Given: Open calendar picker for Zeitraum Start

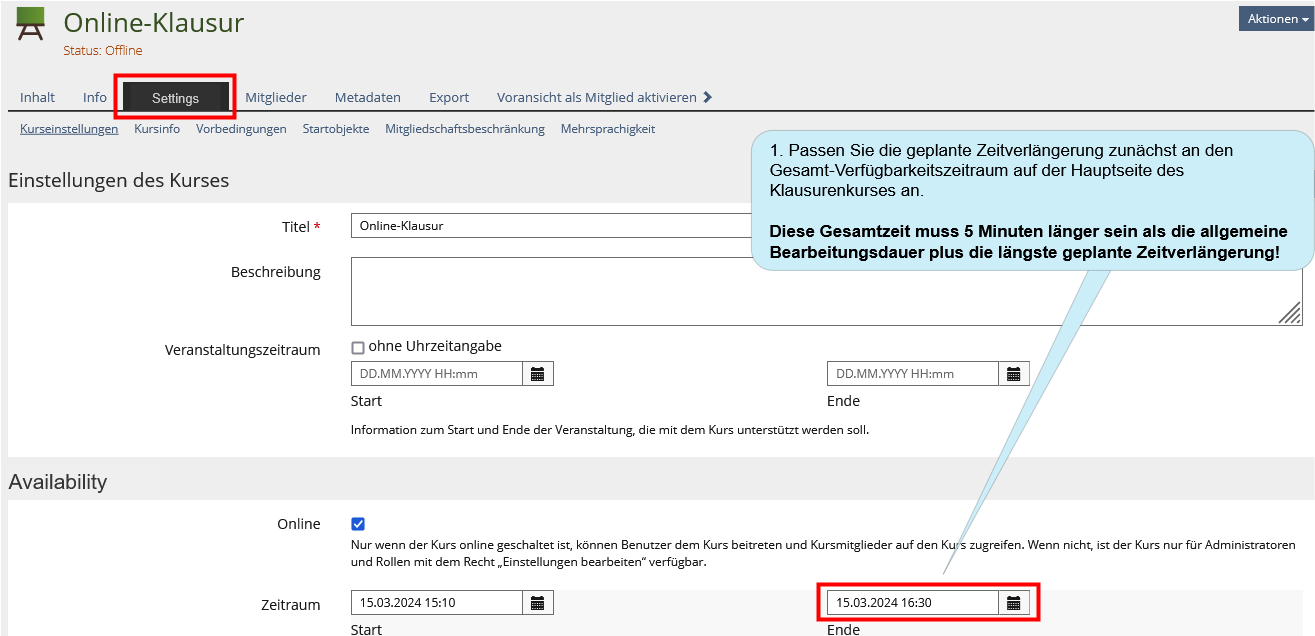Looking at the screenshot, I should click(x=538, y=603).
